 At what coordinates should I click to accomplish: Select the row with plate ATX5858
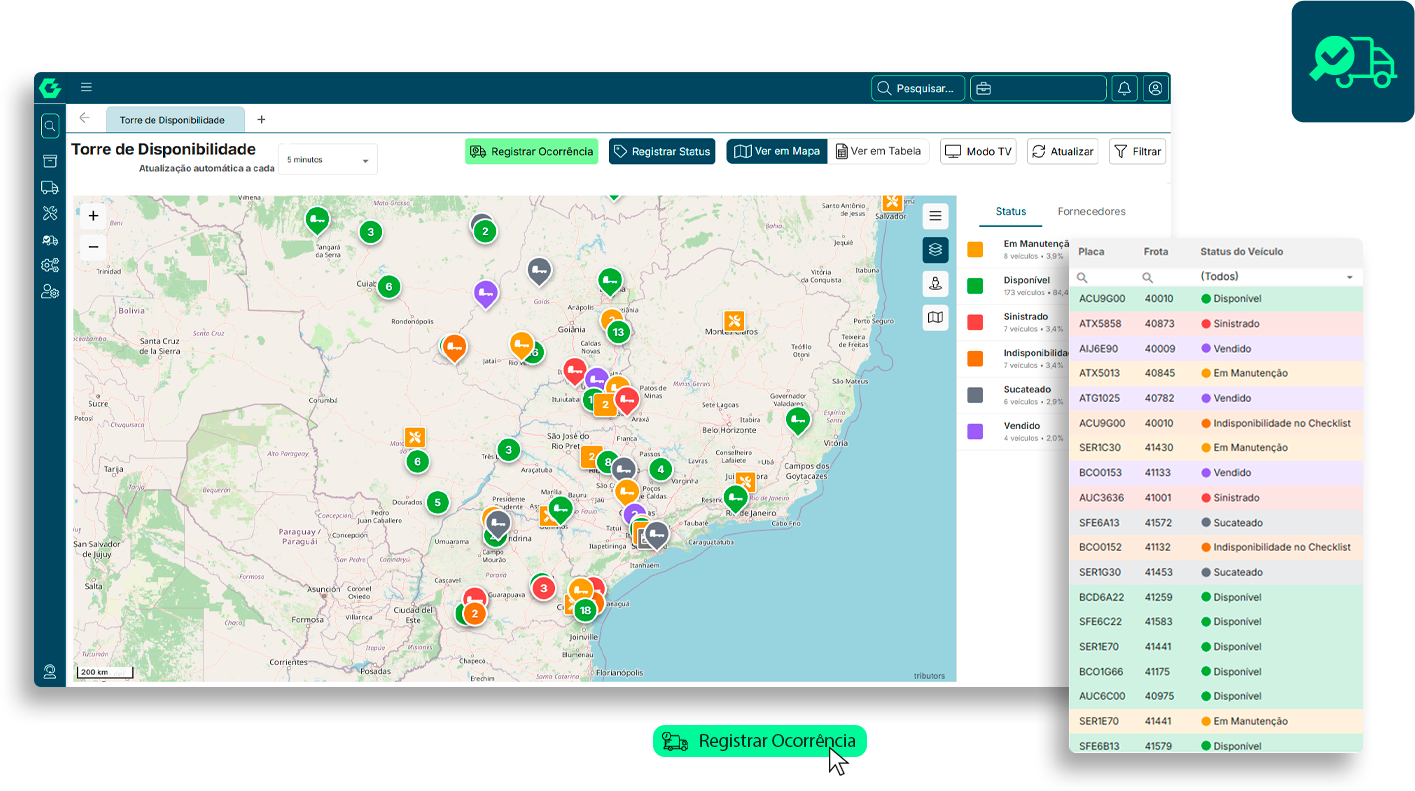coord(1215,324)
